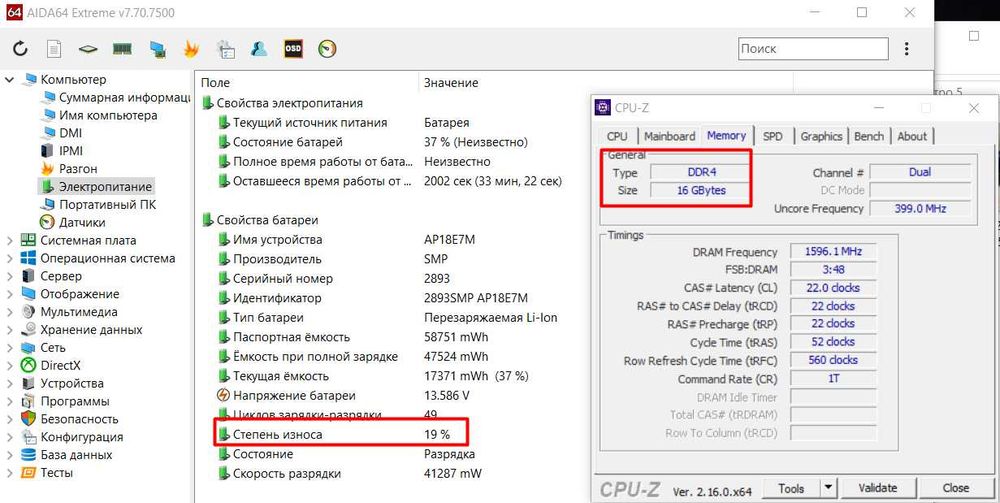
Task: Select Суммарная информация in the tree
Action: click(x=115, y=98)
